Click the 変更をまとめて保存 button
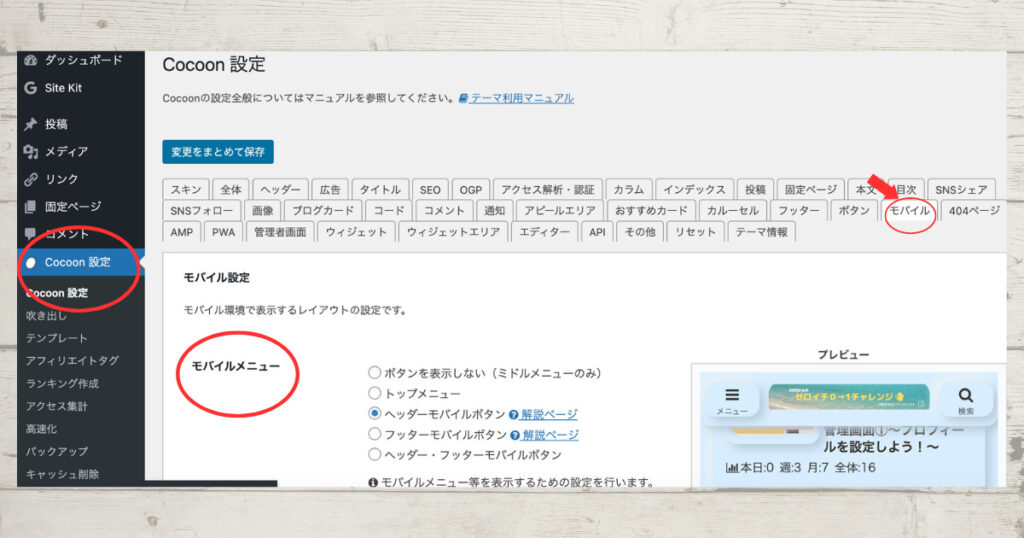The height and width of the screenshot is (538, 1024). tap(218, 151)
